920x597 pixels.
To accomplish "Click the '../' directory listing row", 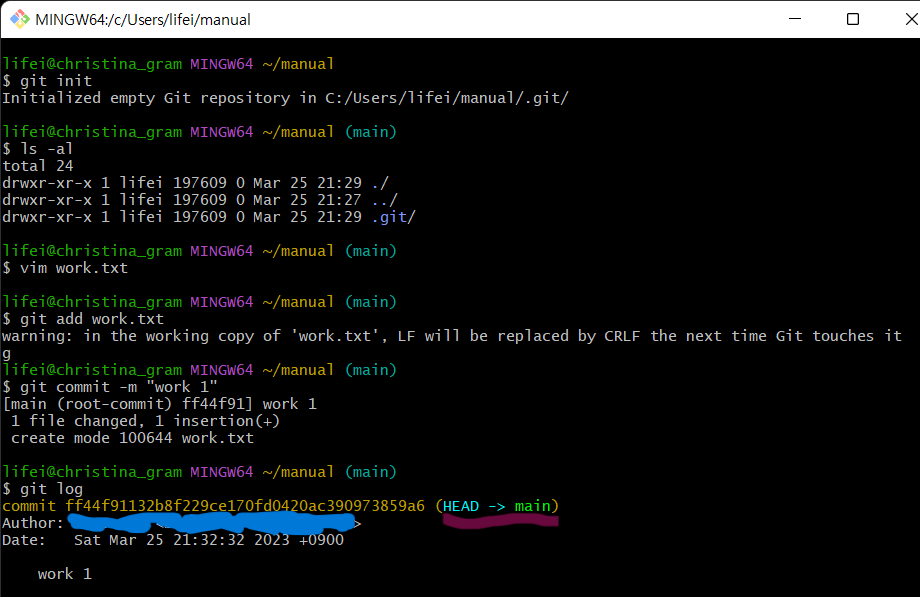I will (x=200, y=200).
